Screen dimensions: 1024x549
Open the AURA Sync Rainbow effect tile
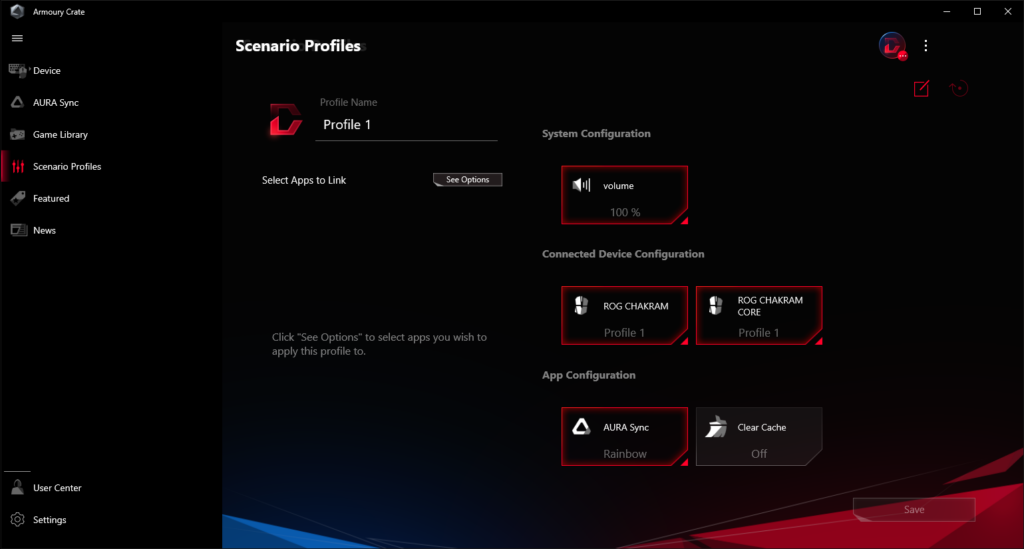(625, 436)
